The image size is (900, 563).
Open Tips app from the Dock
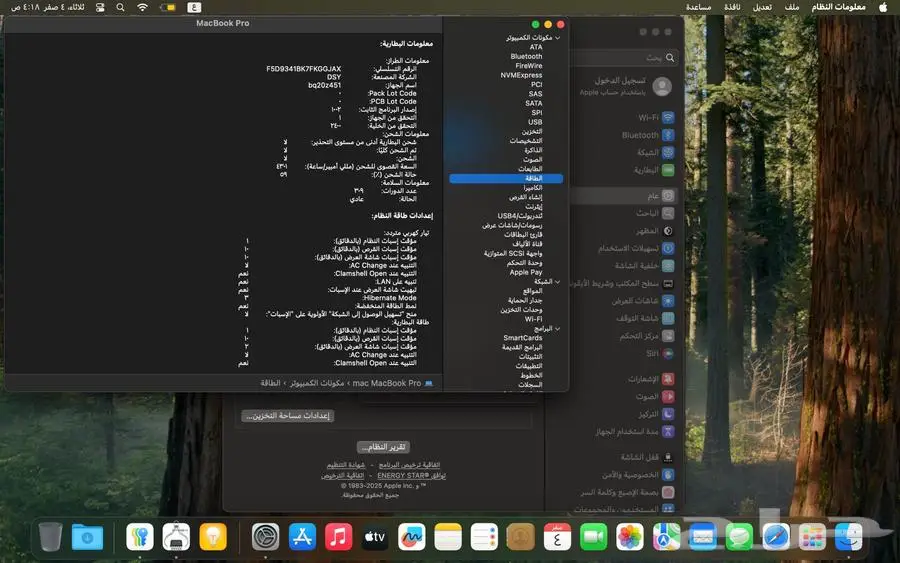coord(213,537)
